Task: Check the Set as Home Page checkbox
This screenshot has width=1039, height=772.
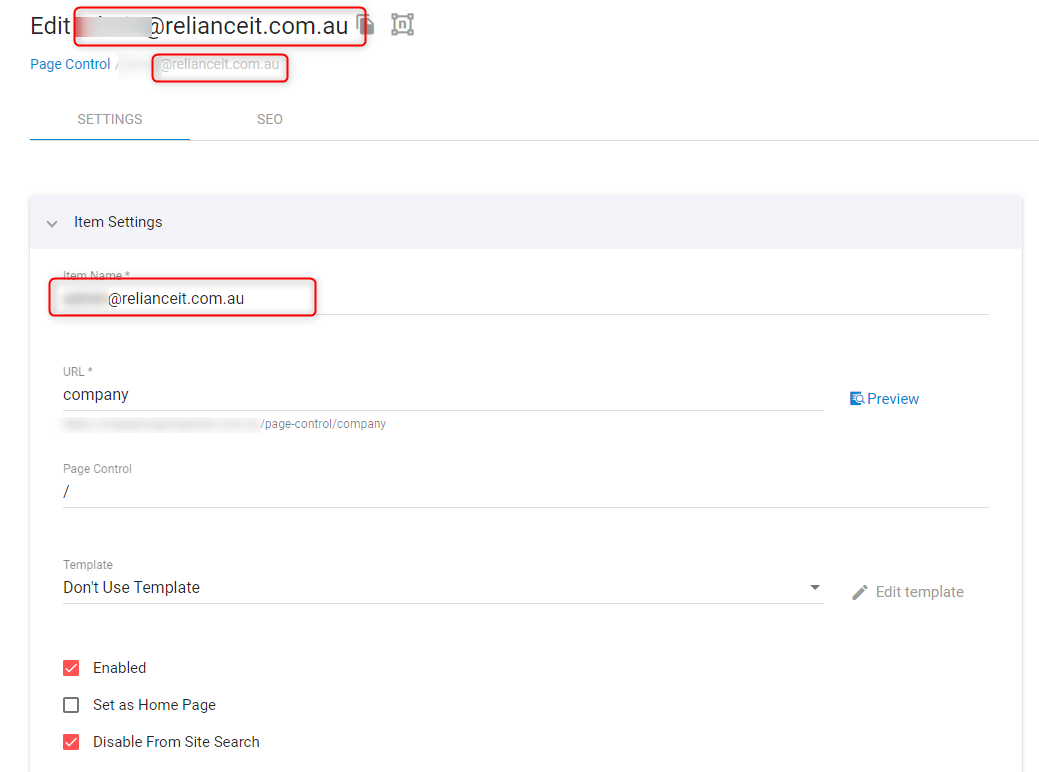Action: coord(71,705)
